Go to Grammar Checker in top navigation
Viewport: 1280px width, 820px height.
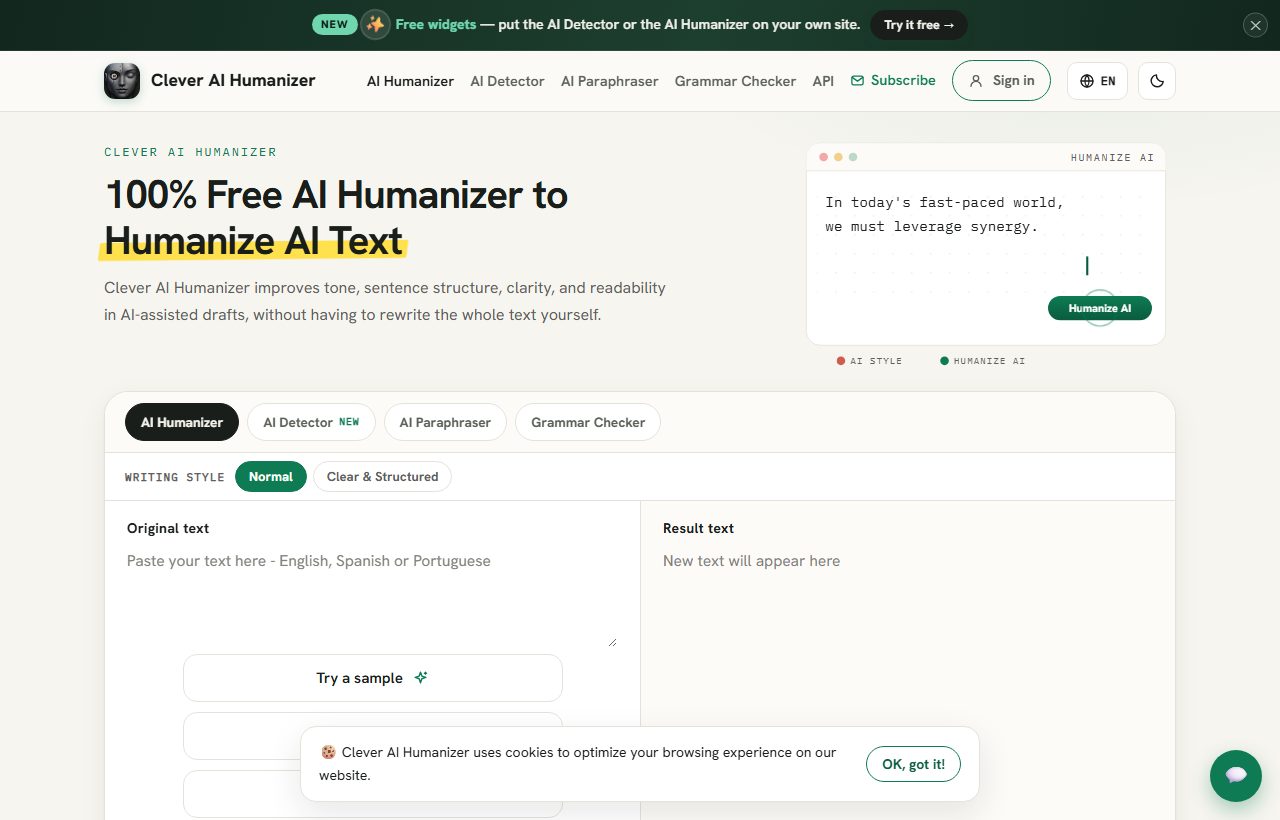[x=735, y=81]
